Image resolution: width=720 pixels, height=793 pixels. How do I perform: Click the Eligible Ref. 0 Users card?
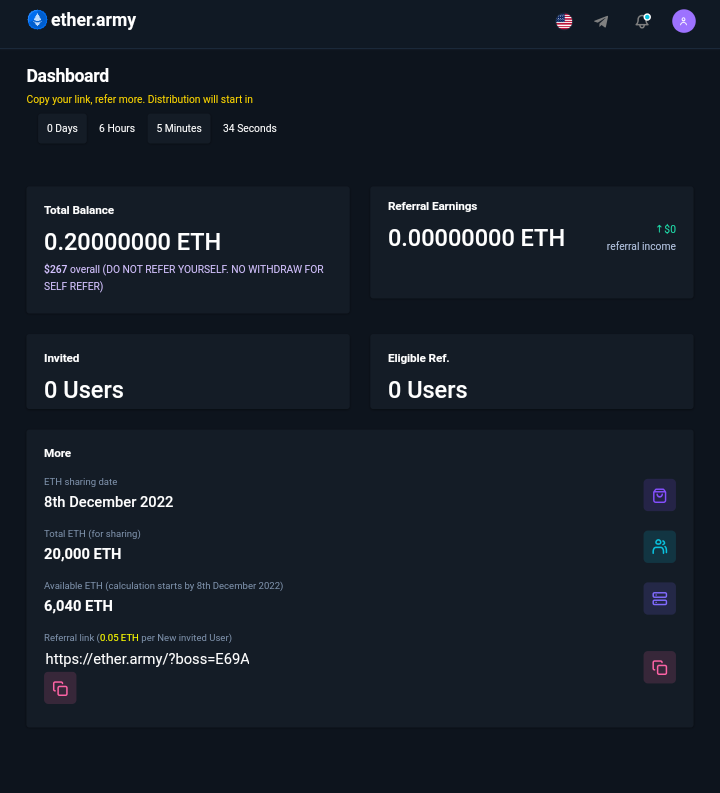pos(532,371)
